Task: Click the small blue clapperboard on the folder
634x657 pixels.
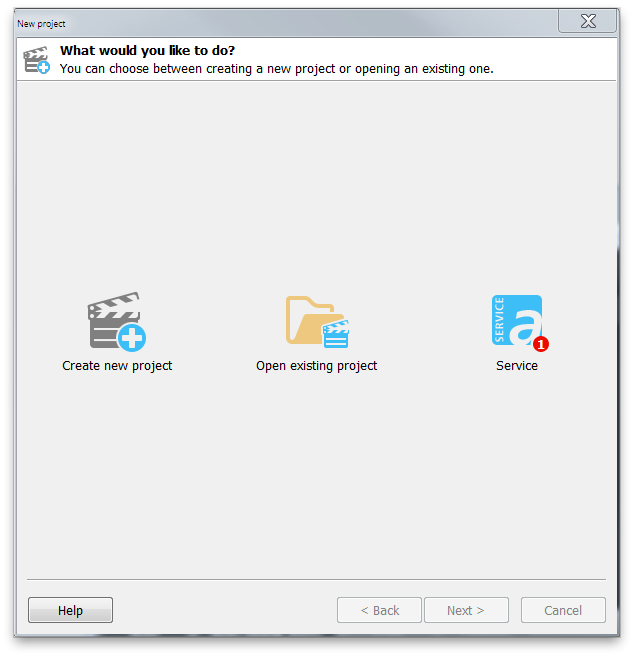Action: [x=336, y=334]
